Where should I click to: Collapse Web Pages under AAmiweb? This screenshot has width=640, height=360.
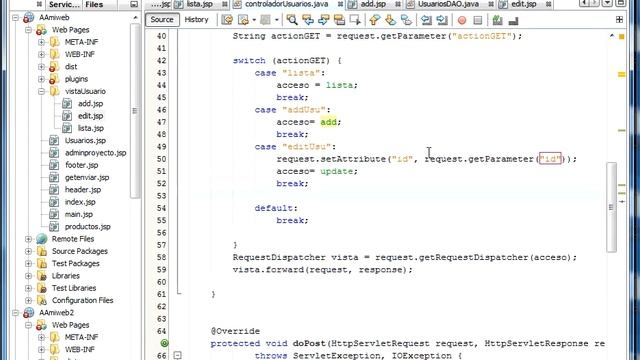(x=29, y=30)
